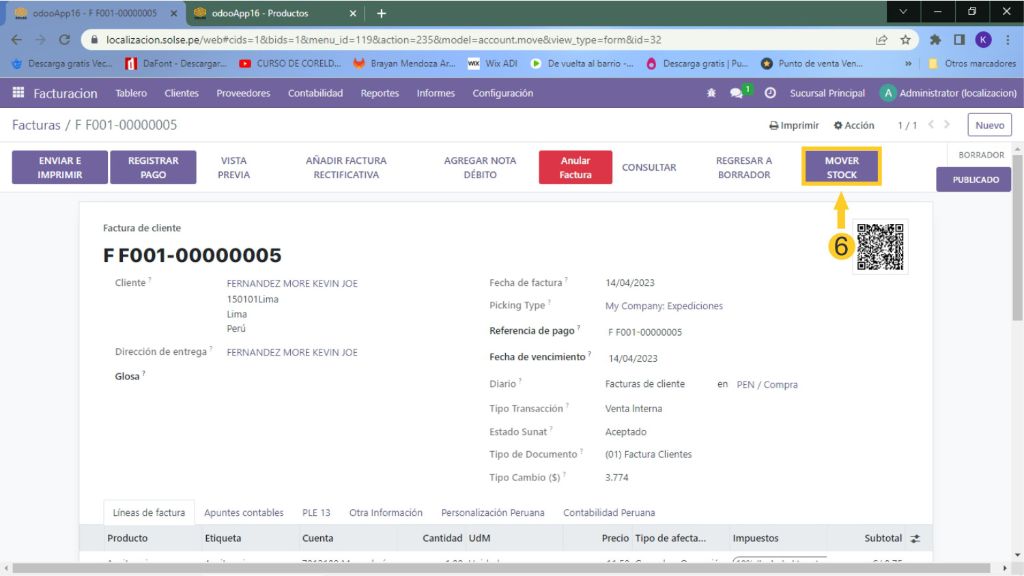Image resolution: width=1024 pixels, height=576 pixels.
Task: Open the Sucursal Principal company switcher
Action: click(827, 93)
